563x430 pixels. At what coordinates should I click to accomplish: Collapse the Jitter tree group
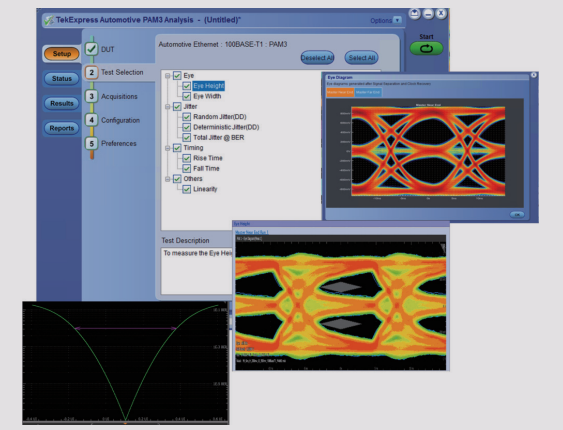pyautogui.click(x=167, y=107)
